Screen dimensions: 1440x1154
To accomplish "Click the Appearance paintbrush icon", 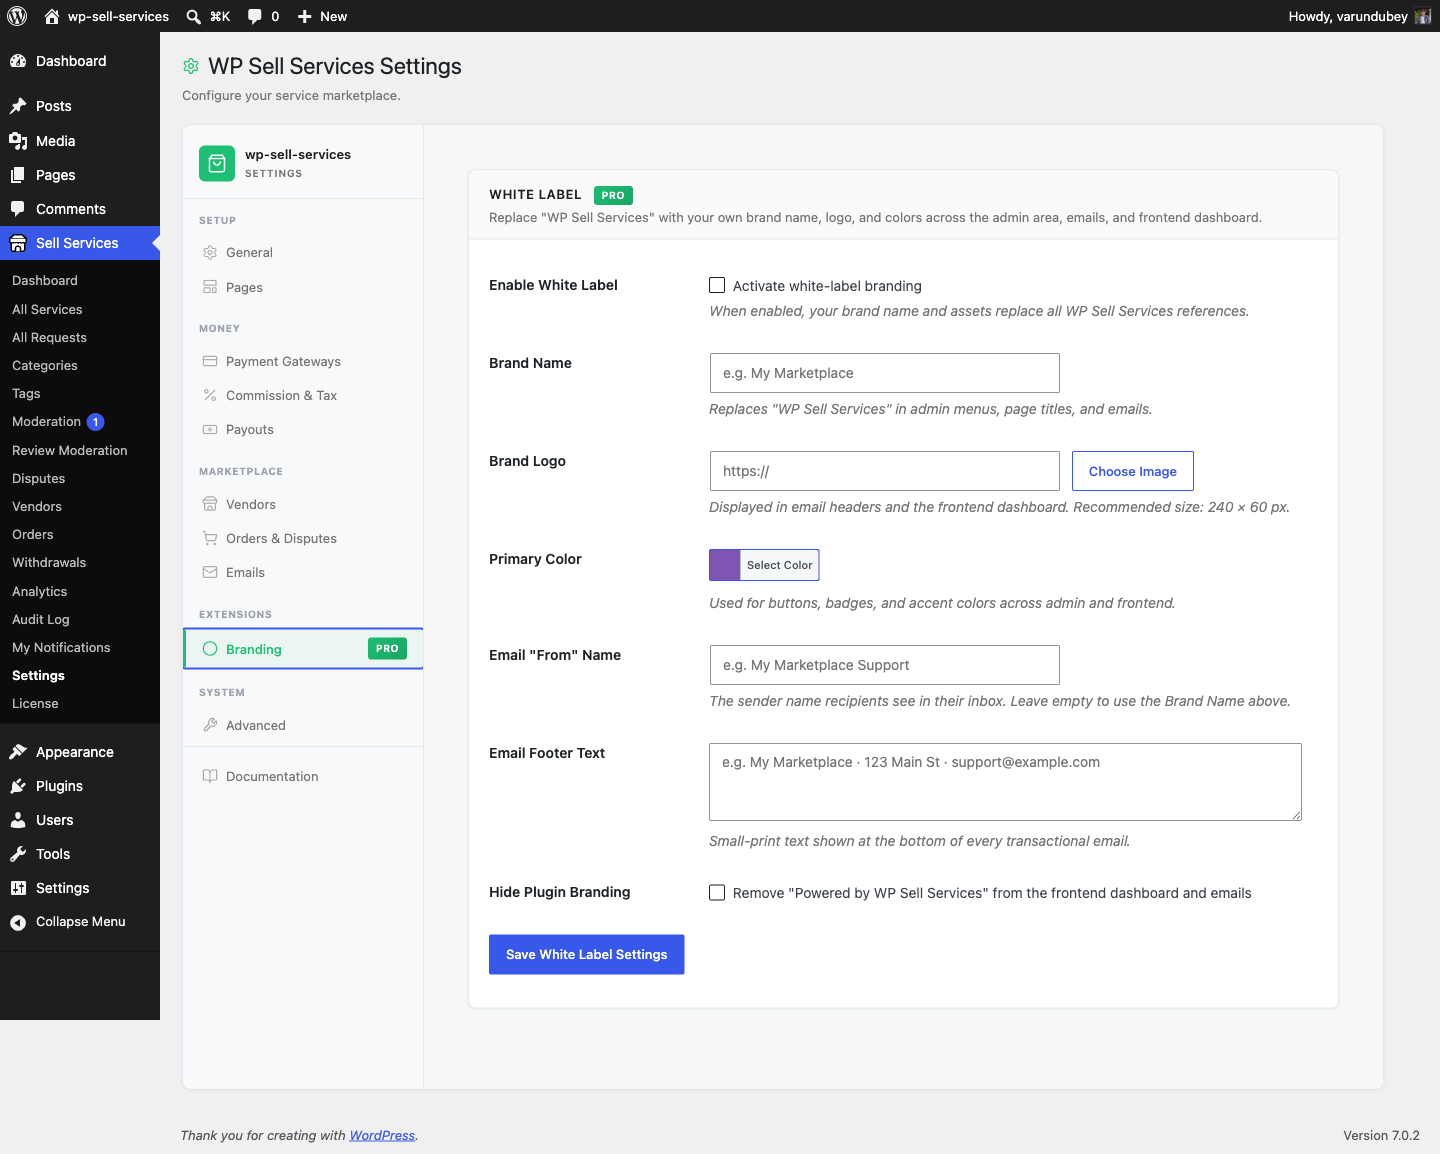I will tap(18, 752).
